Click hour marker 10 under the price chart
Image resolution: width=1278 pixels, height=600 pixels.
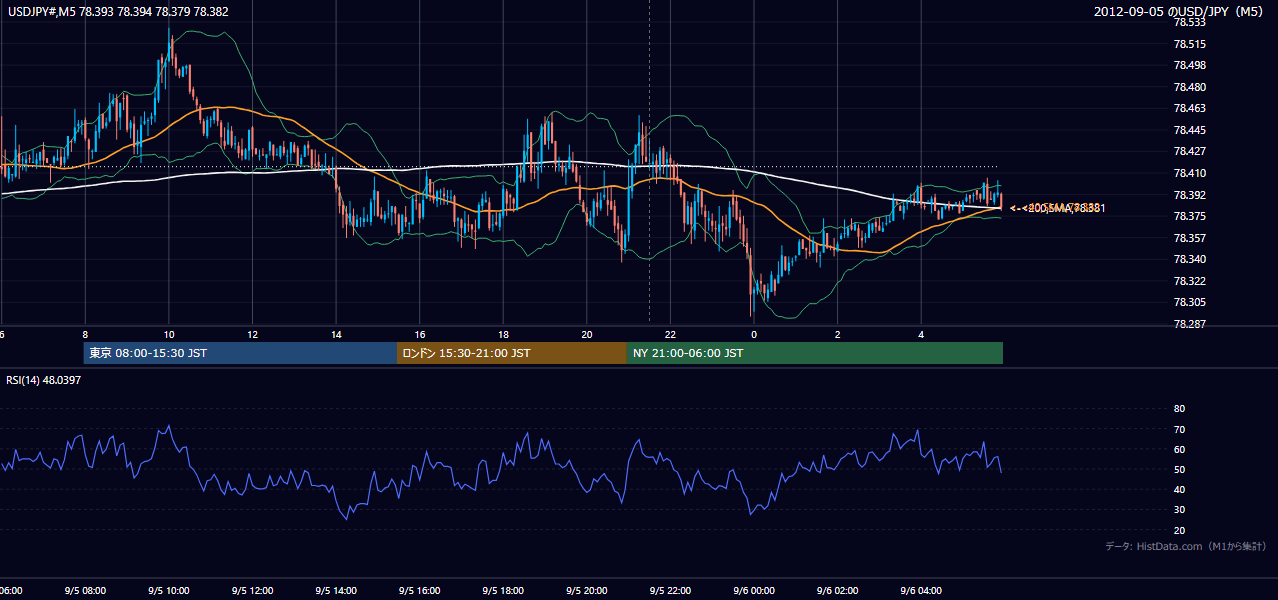click(x=169, y=335)
